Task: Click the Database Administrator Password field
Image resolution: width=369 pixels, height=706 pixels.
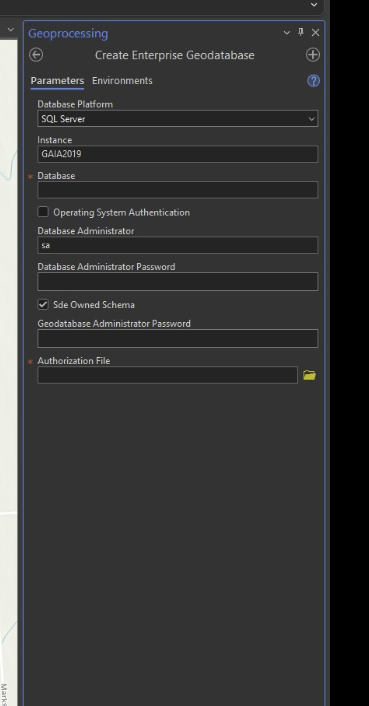Action: (x=178, y=281)
